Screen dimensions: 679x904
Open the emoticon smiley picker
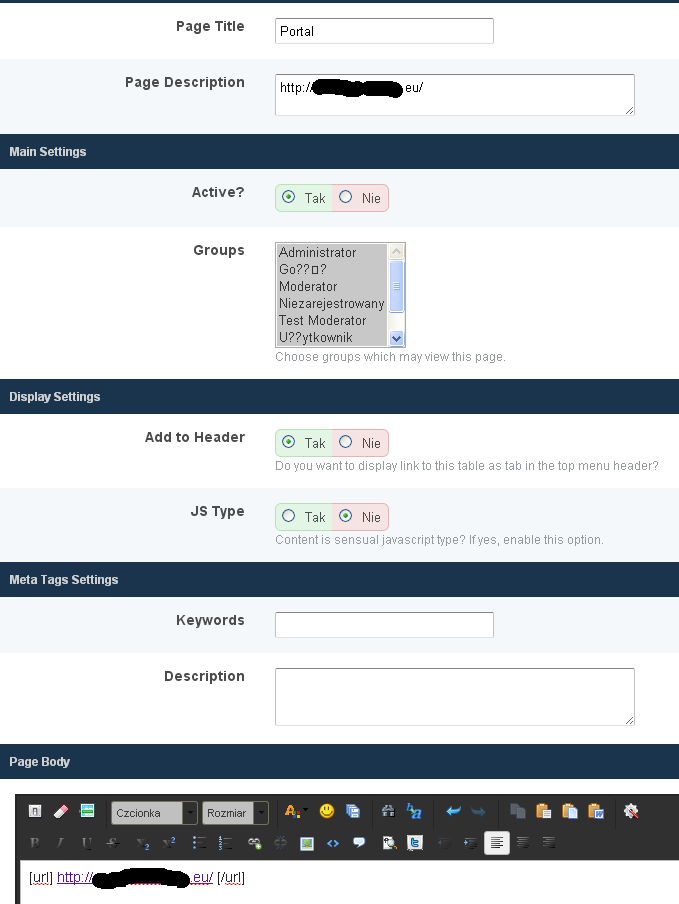pos(327,812)
